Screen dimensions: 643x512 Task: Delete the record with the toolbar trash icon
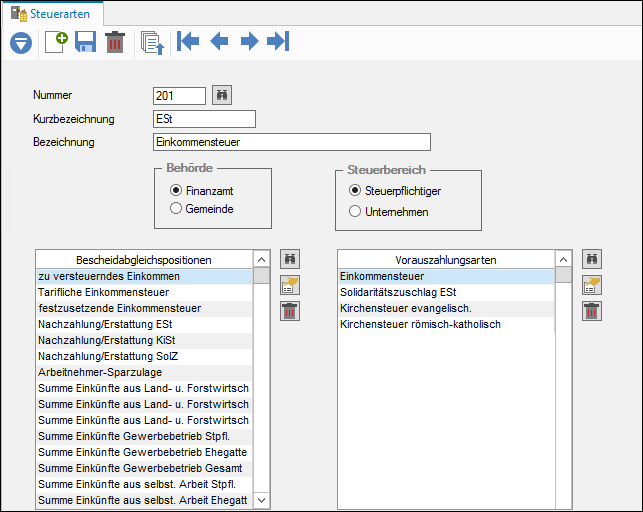pyautogui.click(x=115, y=42)
